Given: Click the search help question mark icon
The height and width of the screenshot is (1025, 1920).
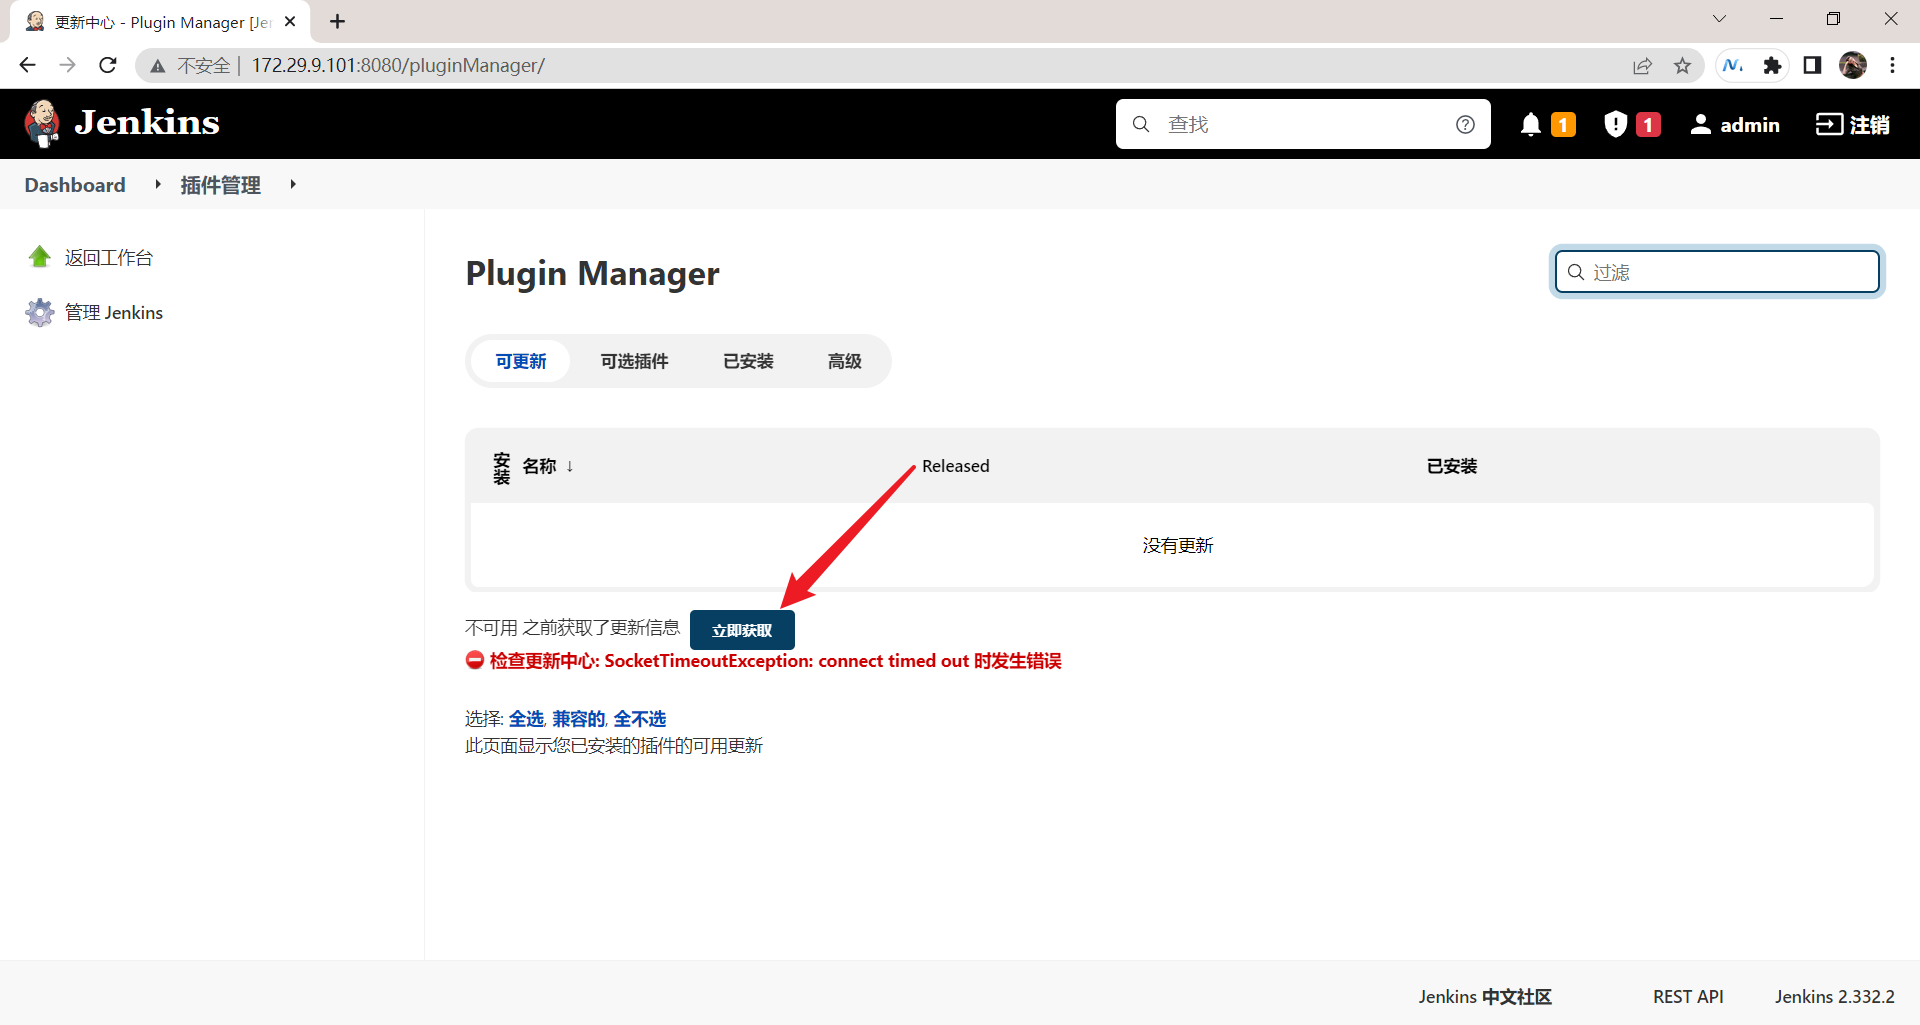Looking at the screenshot, I should click(1465, 124).
